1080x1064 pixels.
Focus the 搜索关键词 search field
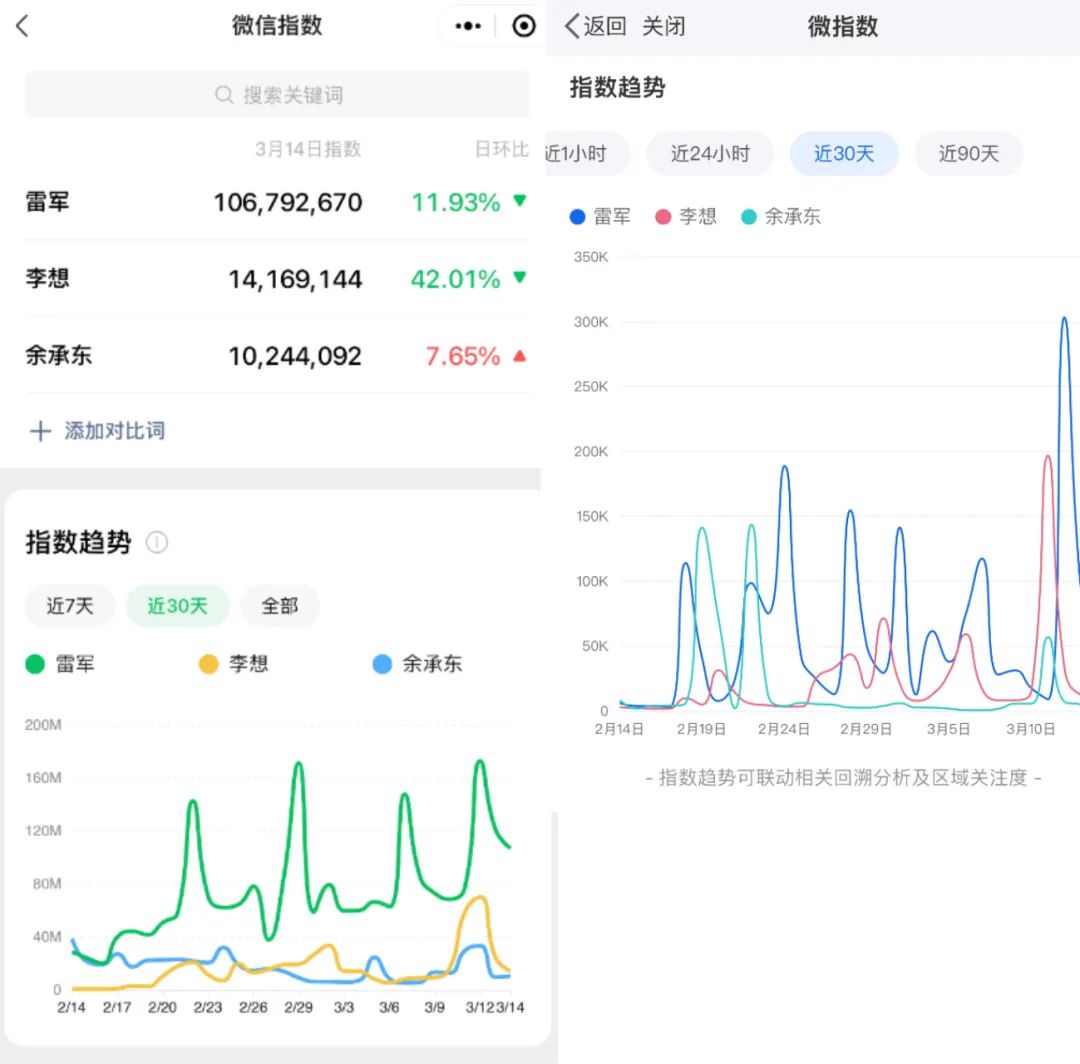[x=277, y=94]
